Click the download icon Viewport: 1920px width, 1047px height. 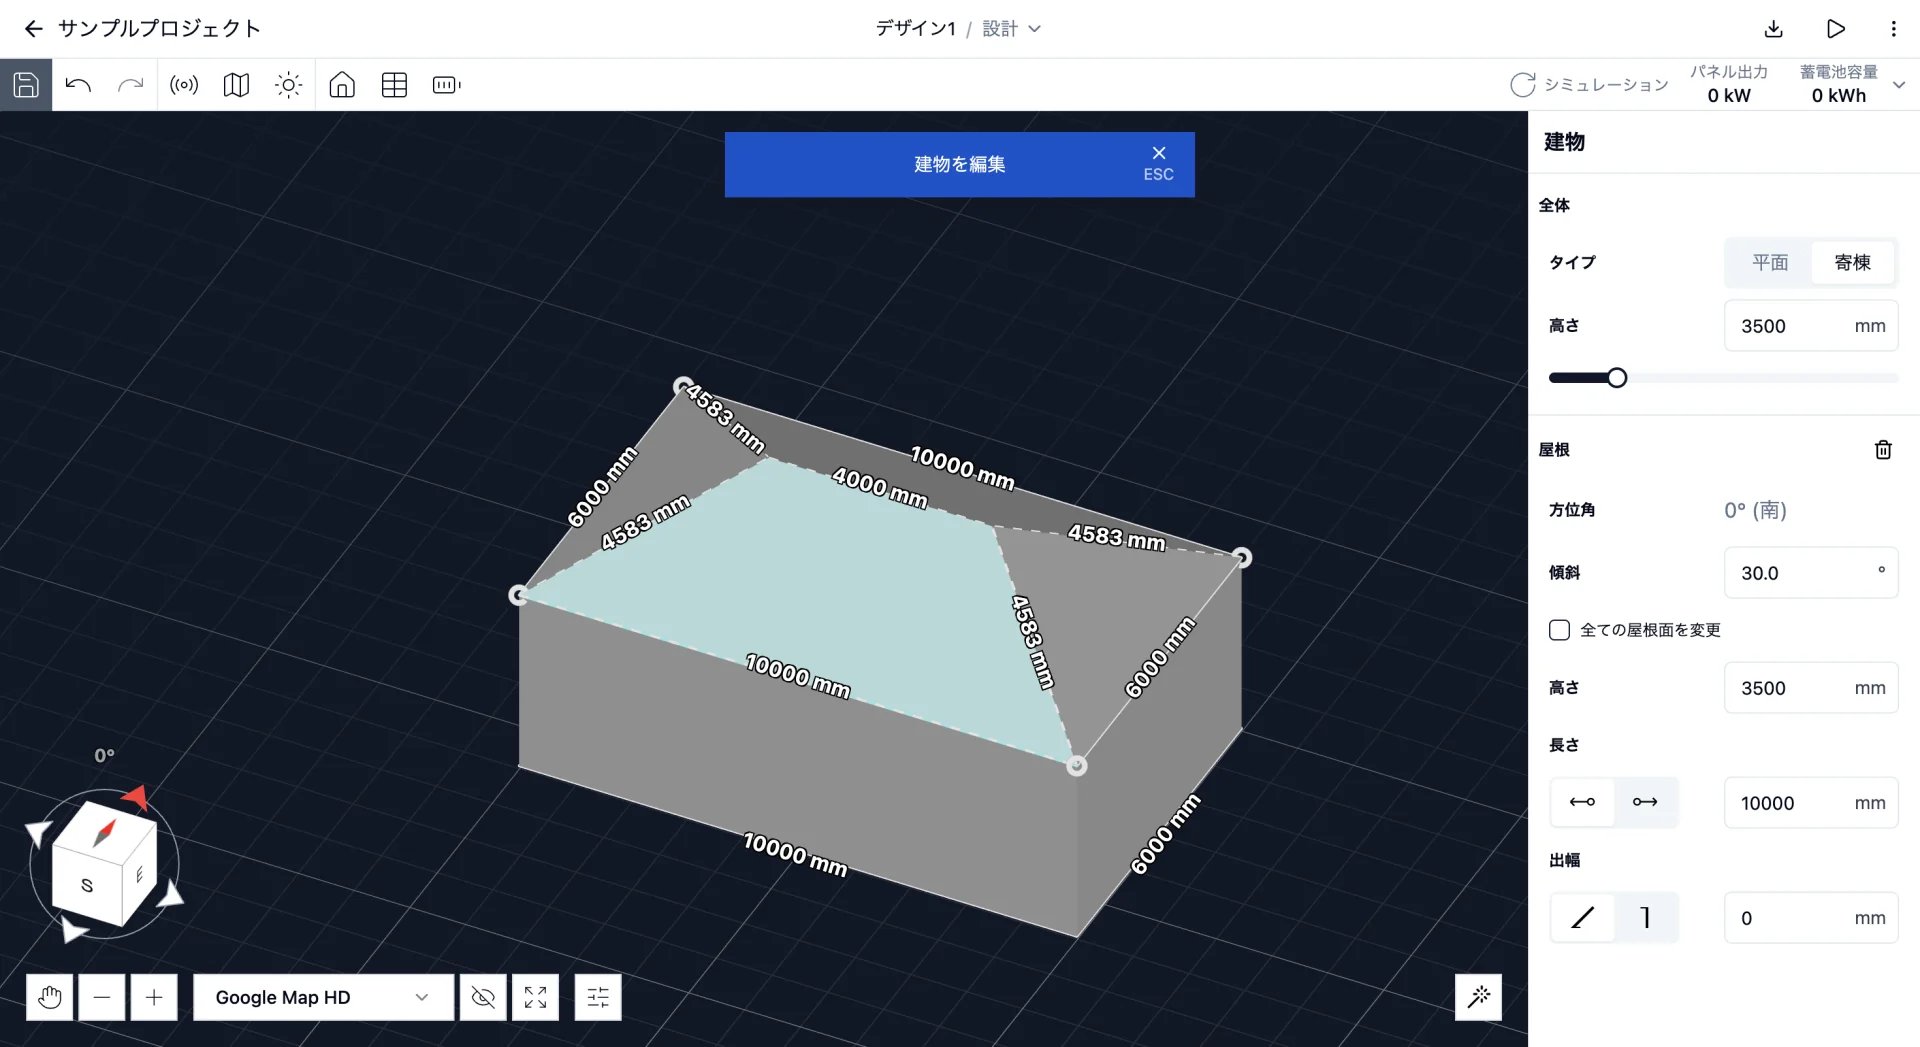(x=1774, y=29)
